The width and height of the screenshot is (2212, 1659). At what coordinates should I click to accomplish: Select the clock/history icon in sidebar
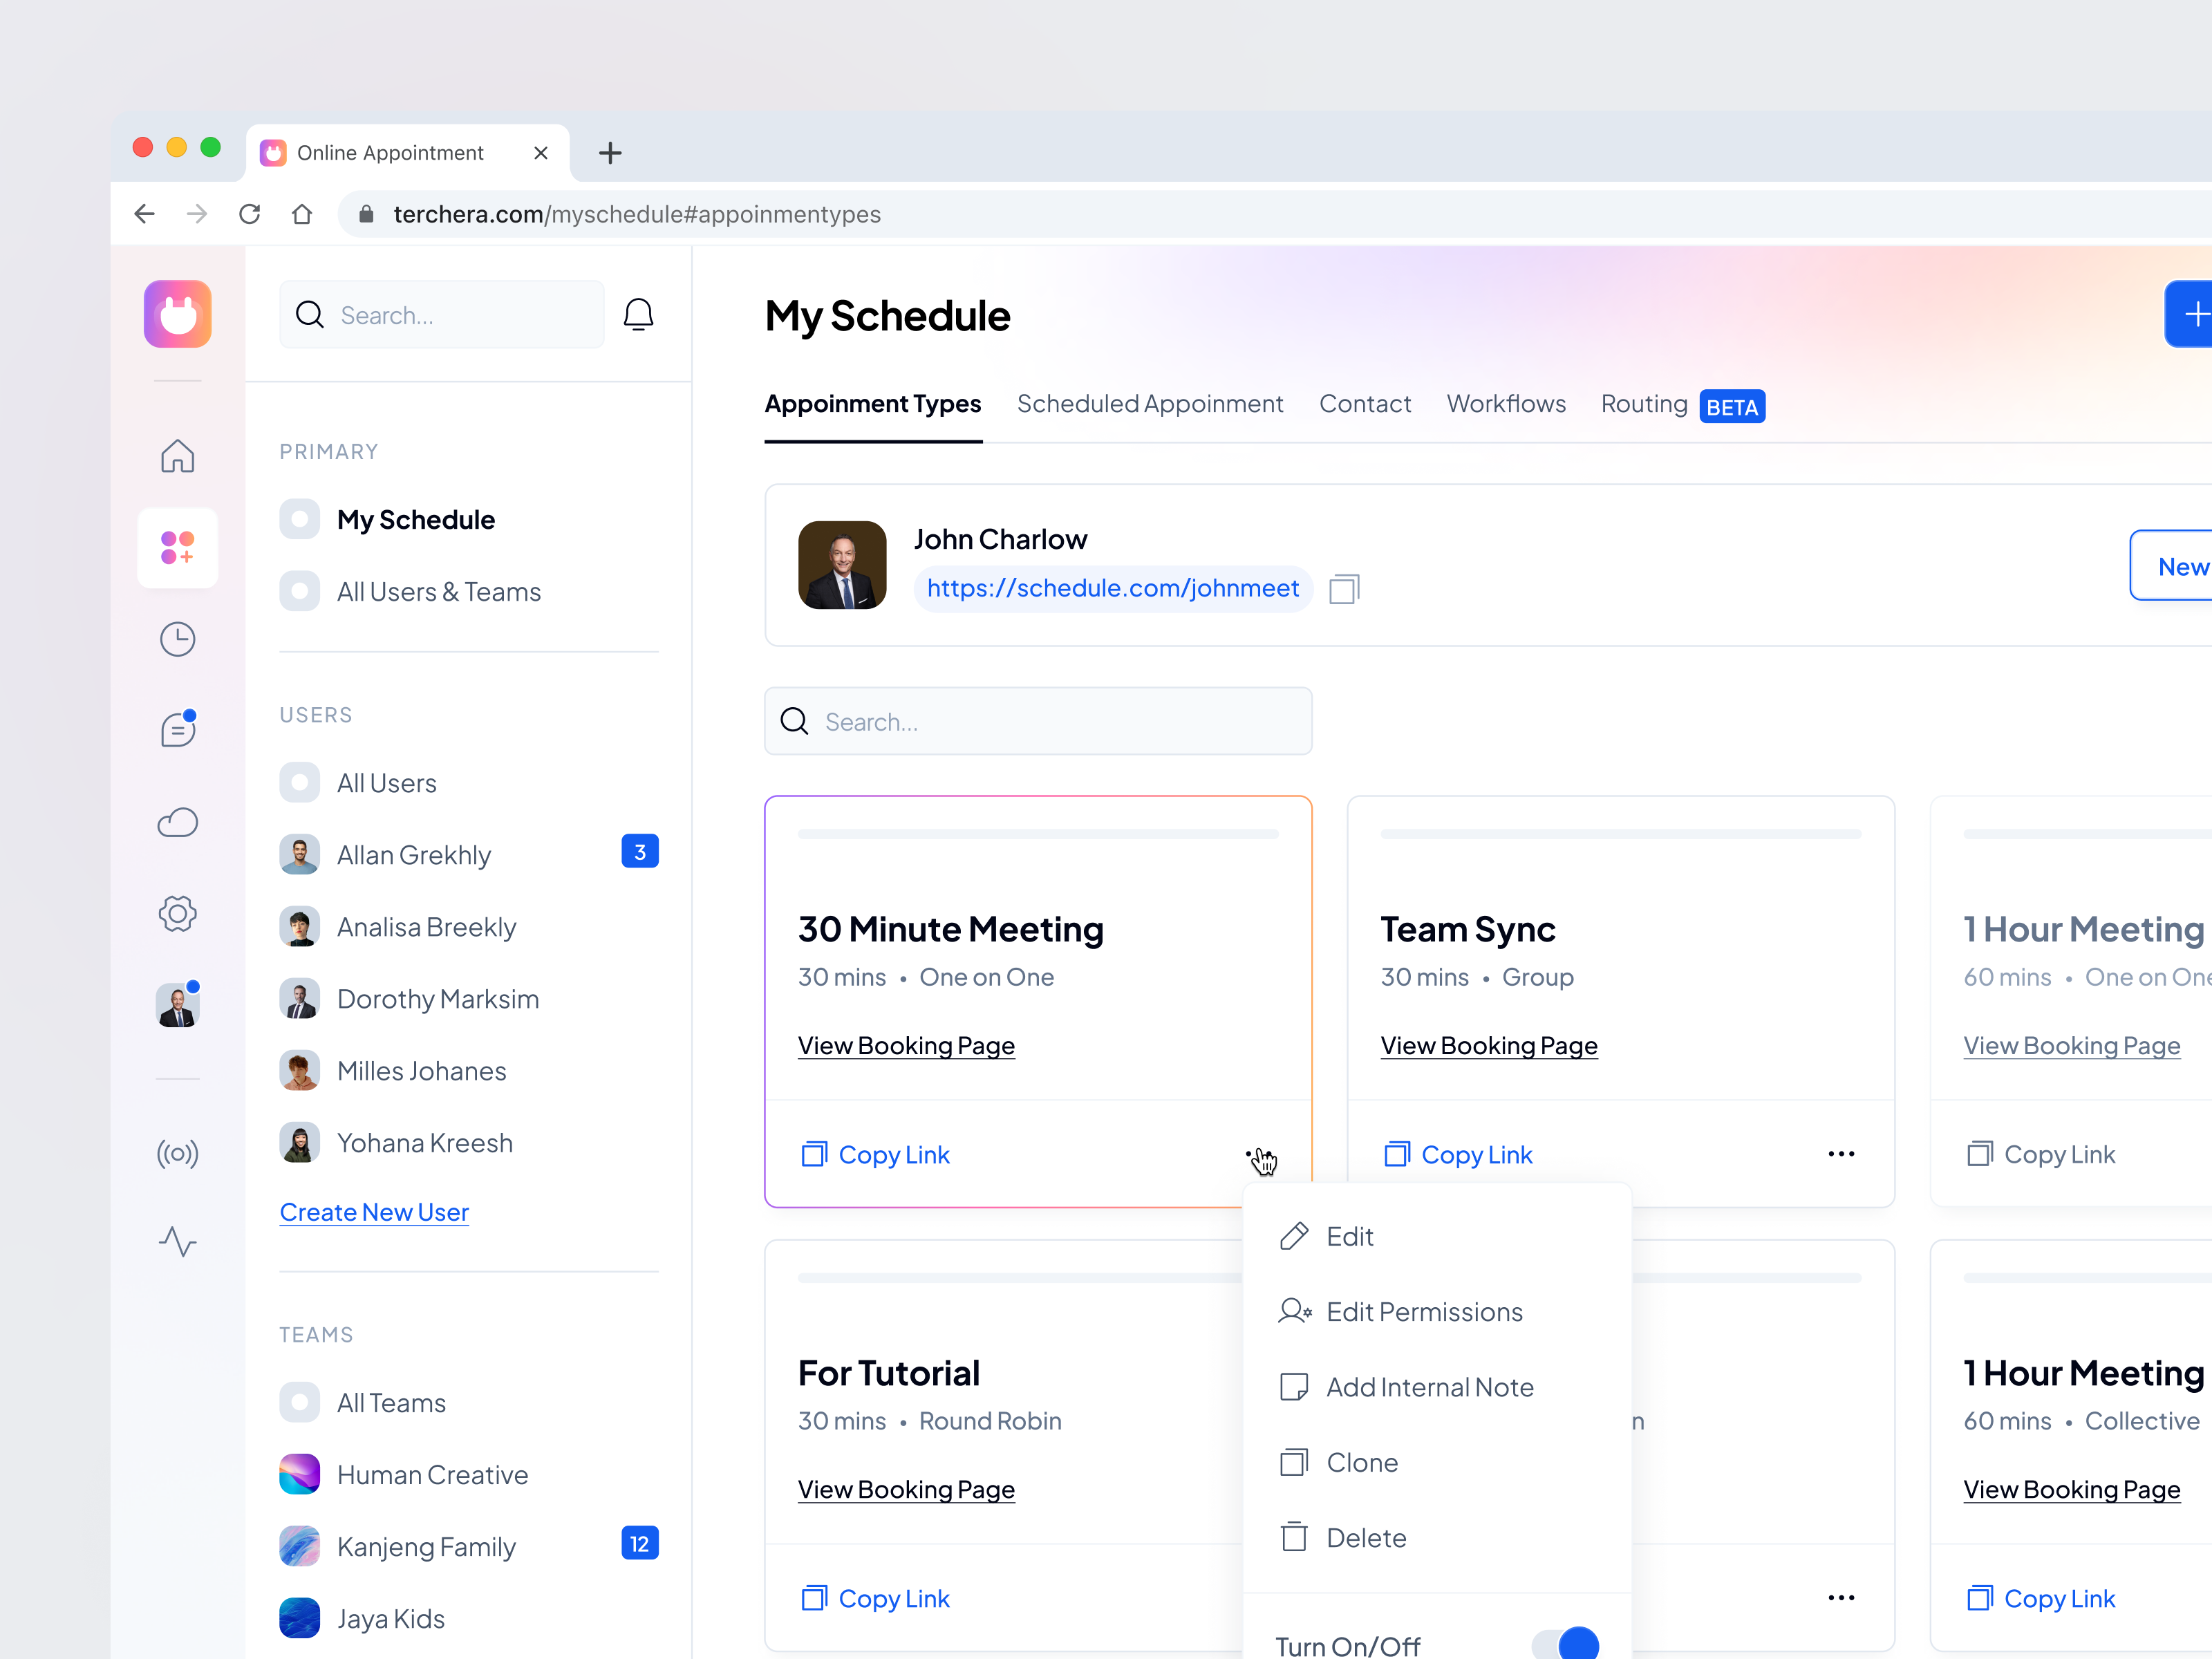click(177, 639)
